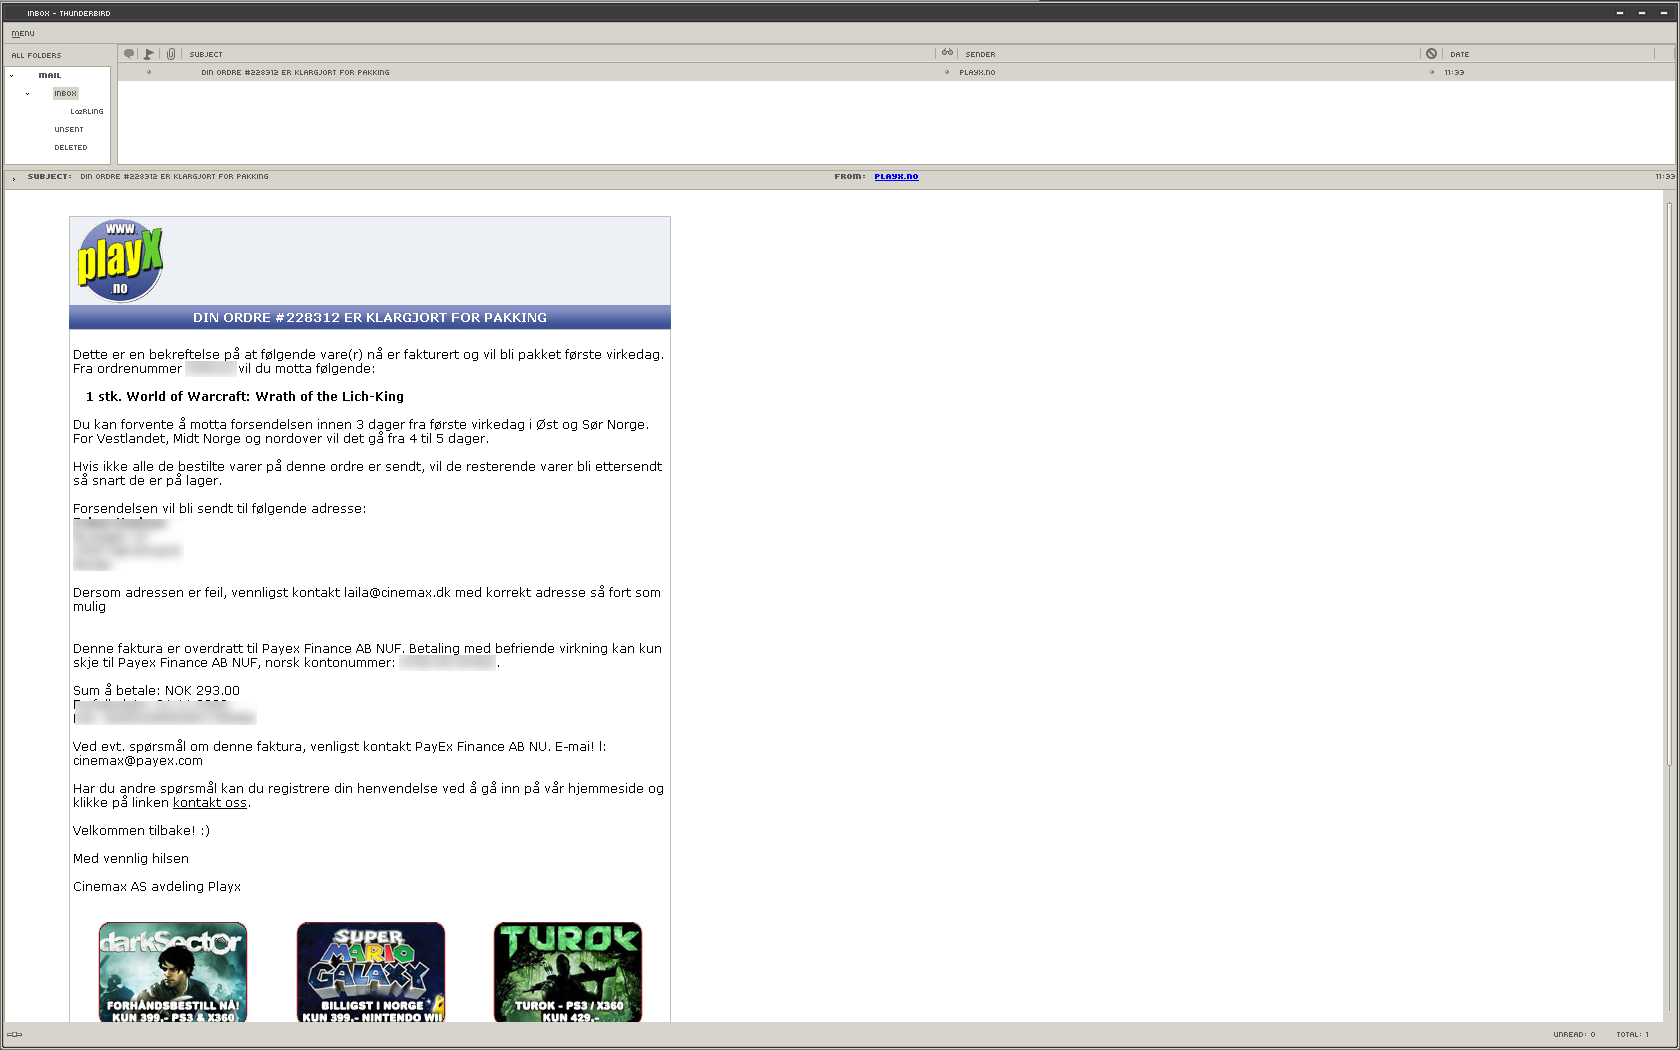Click the header Subject text in preview pane
This screenshot has height=1050, width=1680.
174,176
